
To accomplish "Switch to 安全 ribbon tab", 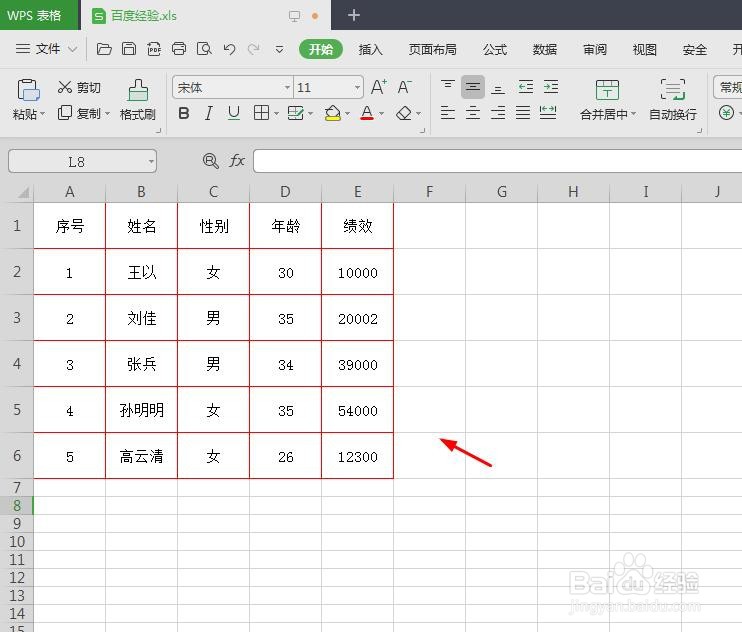I will tap(695, 49).
